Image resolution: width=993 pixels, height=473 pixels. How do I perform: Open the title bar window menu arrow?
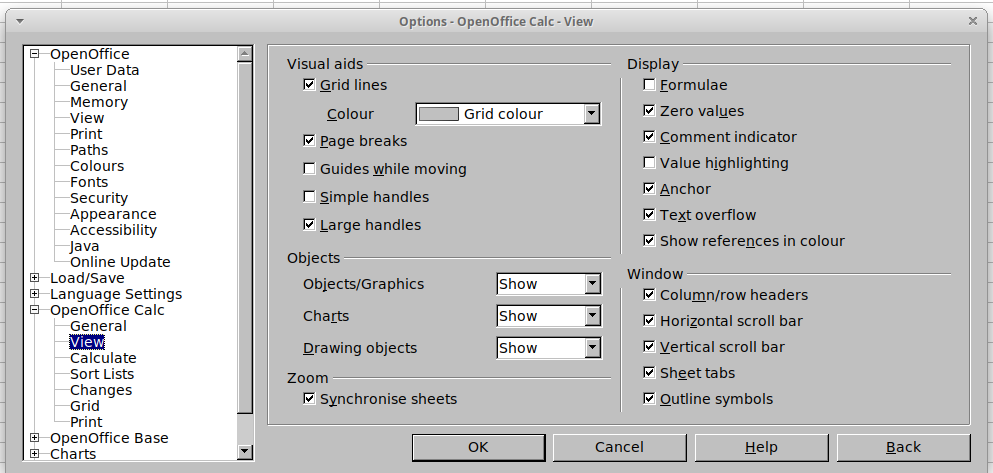[20, 21]
